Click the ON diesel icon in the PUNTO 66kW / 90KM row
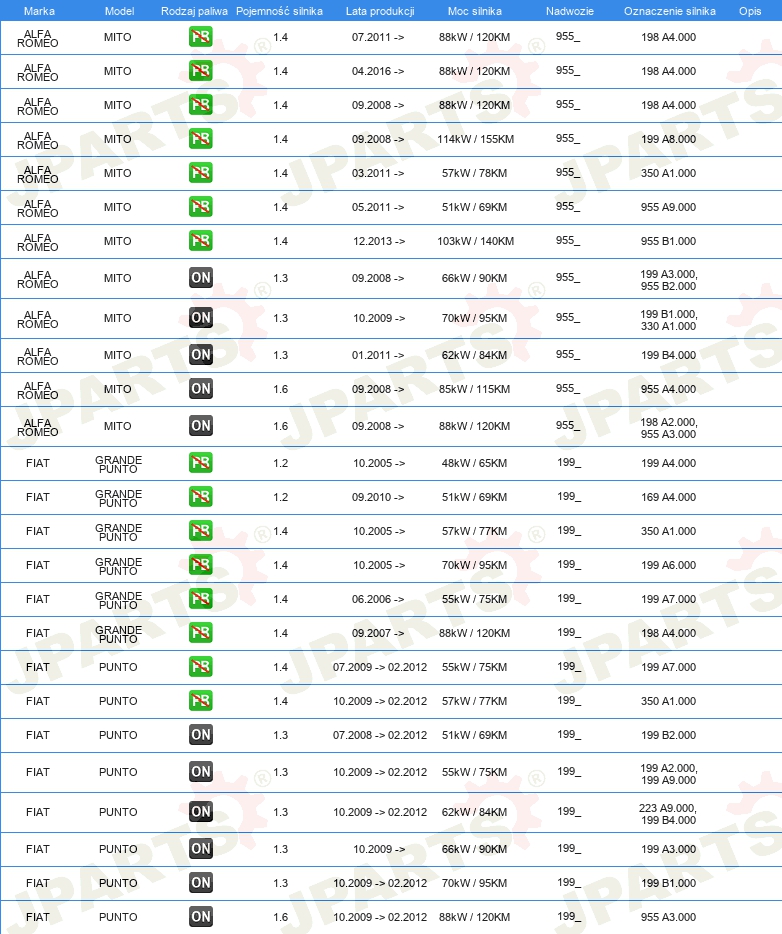 [200, 848]
